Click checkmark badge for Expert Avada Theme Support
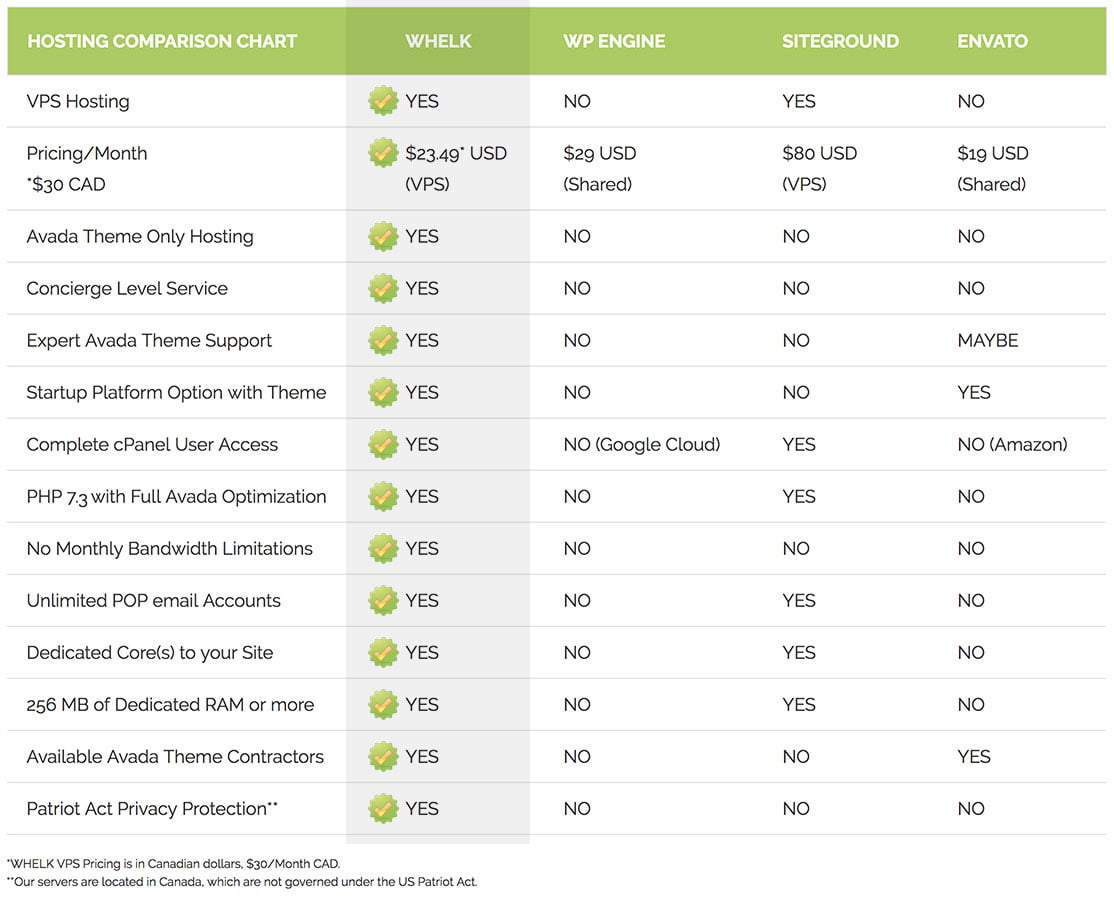This screenshot has width=1114, height=898. (x=383, y=341)
